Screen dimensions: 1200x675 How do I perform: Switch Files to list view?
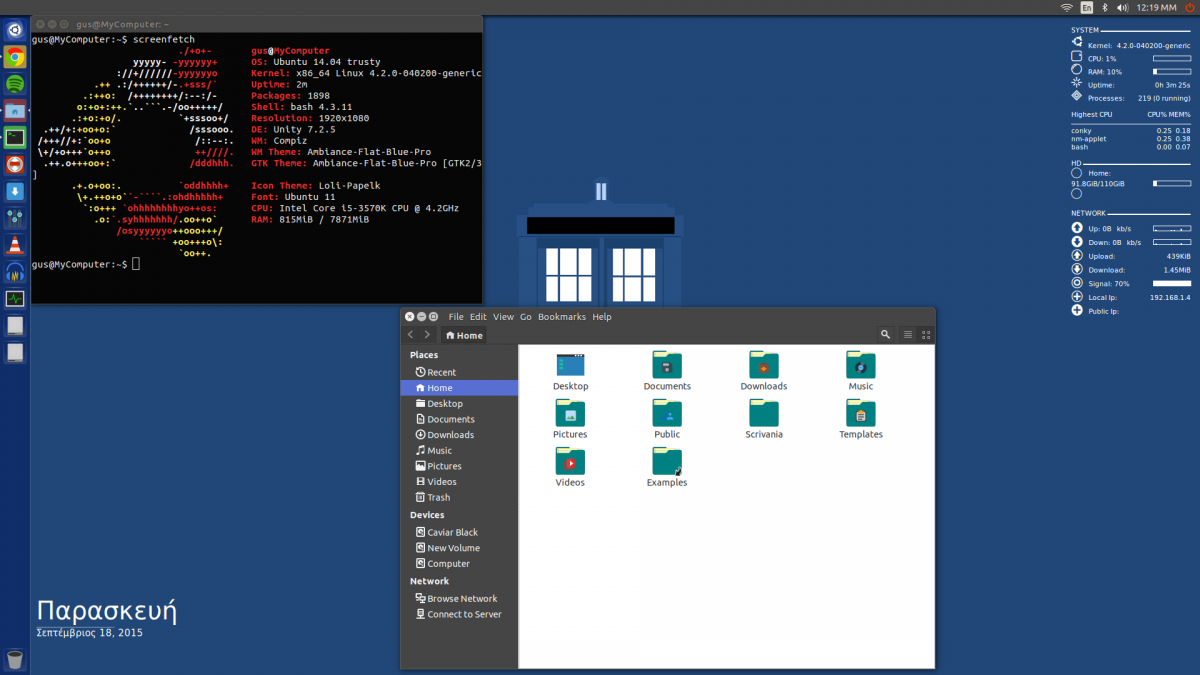[x=908, y=335]
